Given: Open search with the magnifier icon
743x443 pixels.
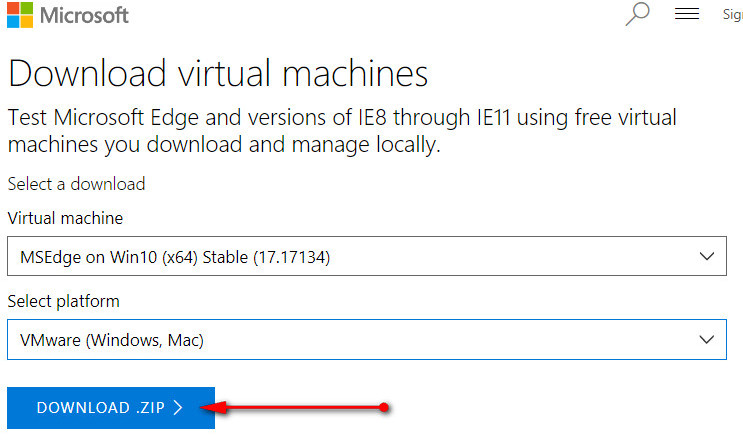Looking at the screenshot, I should tap(638, 13).
